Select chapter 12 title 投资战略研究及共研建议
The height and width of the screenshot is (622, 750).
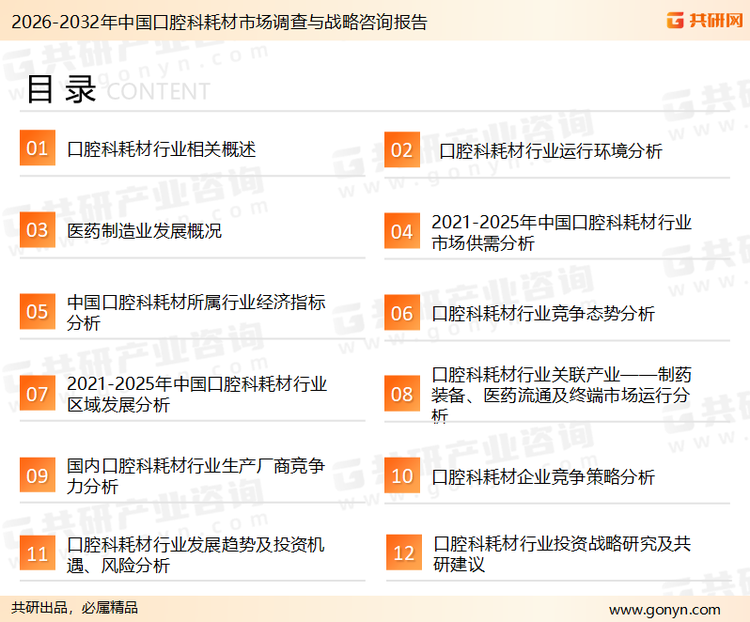(562, 554)
